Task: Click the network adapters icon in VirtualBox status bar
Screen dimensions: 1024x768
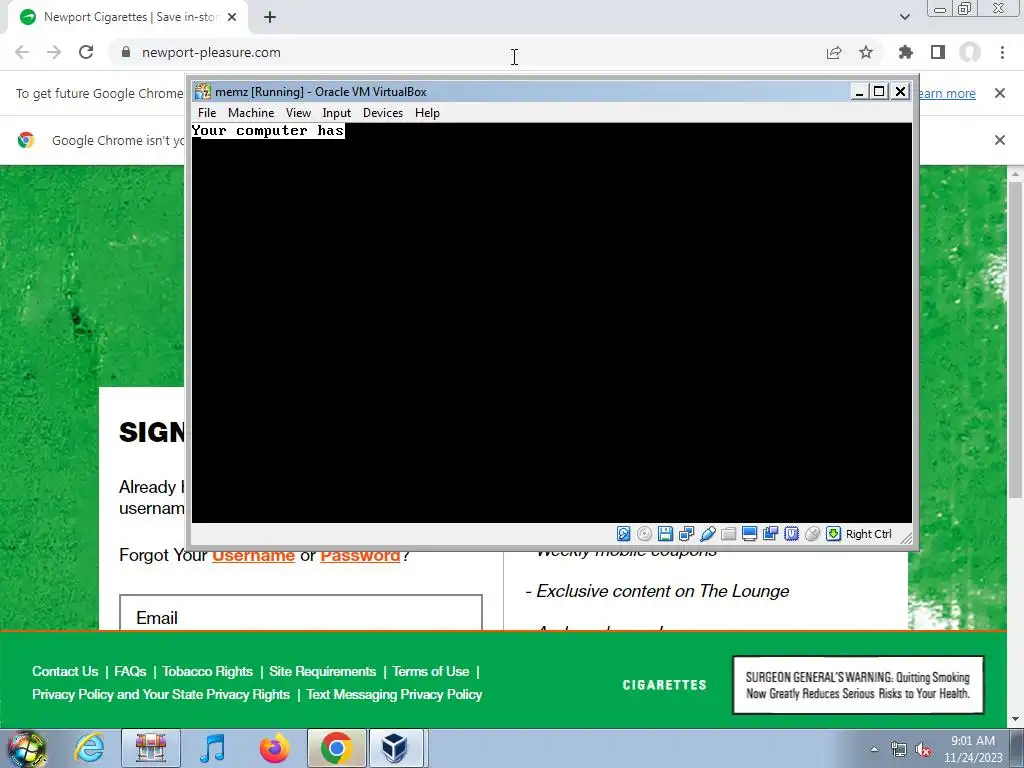Action: pos(686,534)
